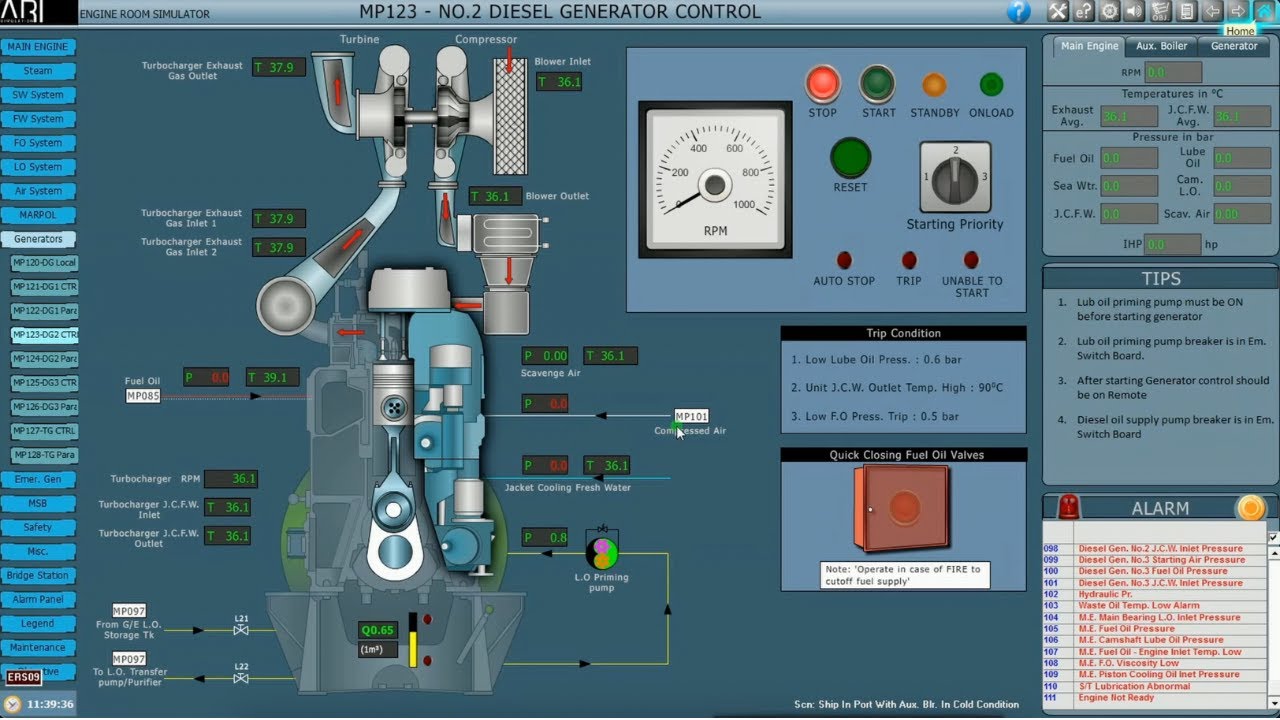Expand the Safety menu

pyautogui.click(x=38, y=527)
